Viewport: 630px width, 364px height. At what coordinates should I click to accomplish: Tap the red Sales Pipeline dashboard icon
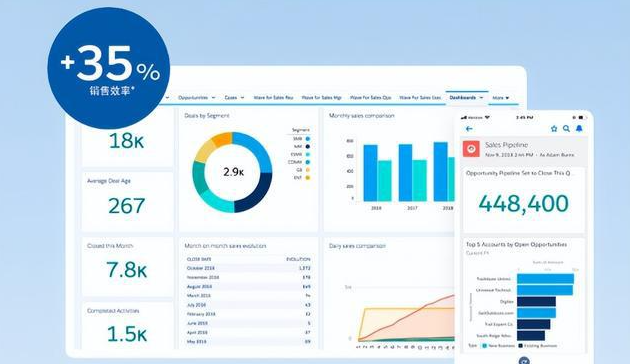[x=471, y=149]
